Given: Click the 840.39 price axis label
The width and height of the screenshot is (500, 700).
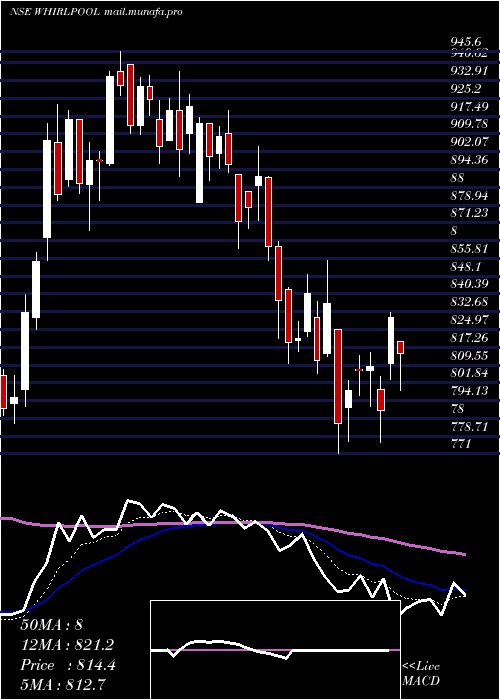Looking at the screenshot, I should 469,284.
